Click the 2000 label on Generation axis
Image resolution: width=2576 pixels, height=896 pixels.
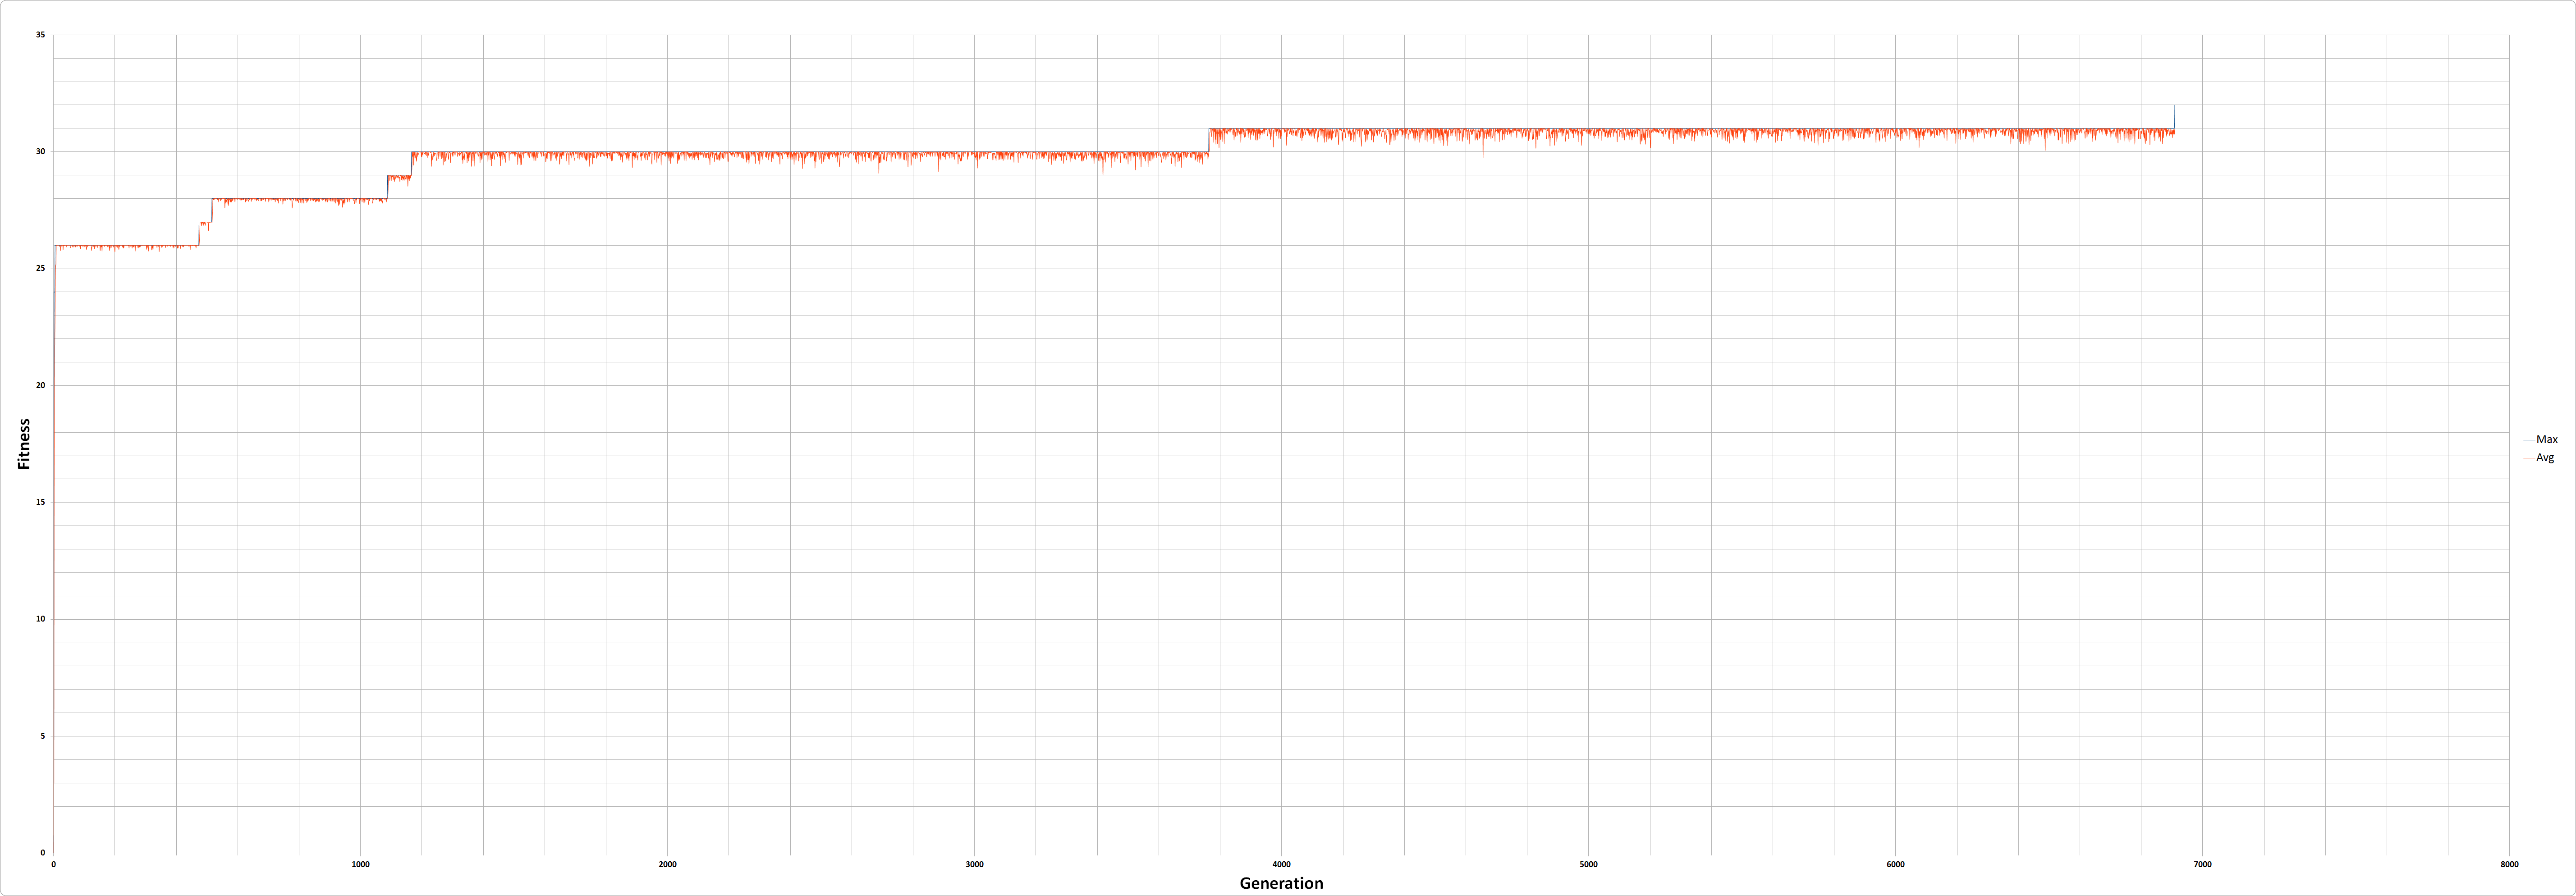[667, 865]
